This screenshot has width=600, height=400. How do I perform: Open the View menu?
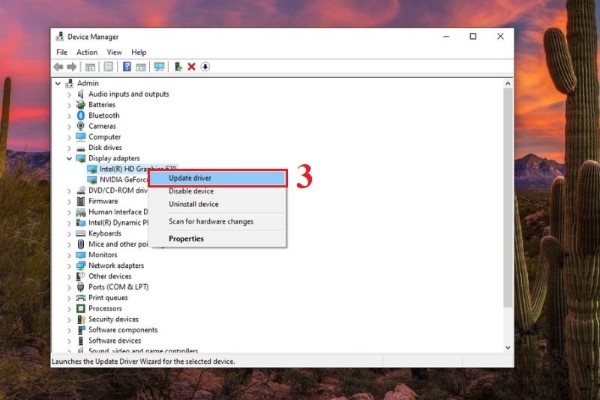tap(114, 52)
